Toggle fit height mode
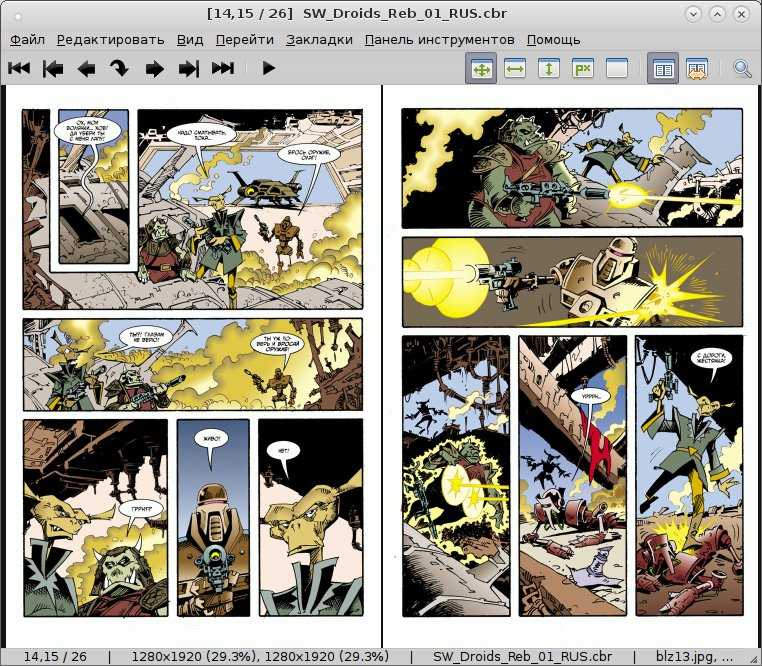The height and width of the screenshot is (666, 762). [549, 69]
